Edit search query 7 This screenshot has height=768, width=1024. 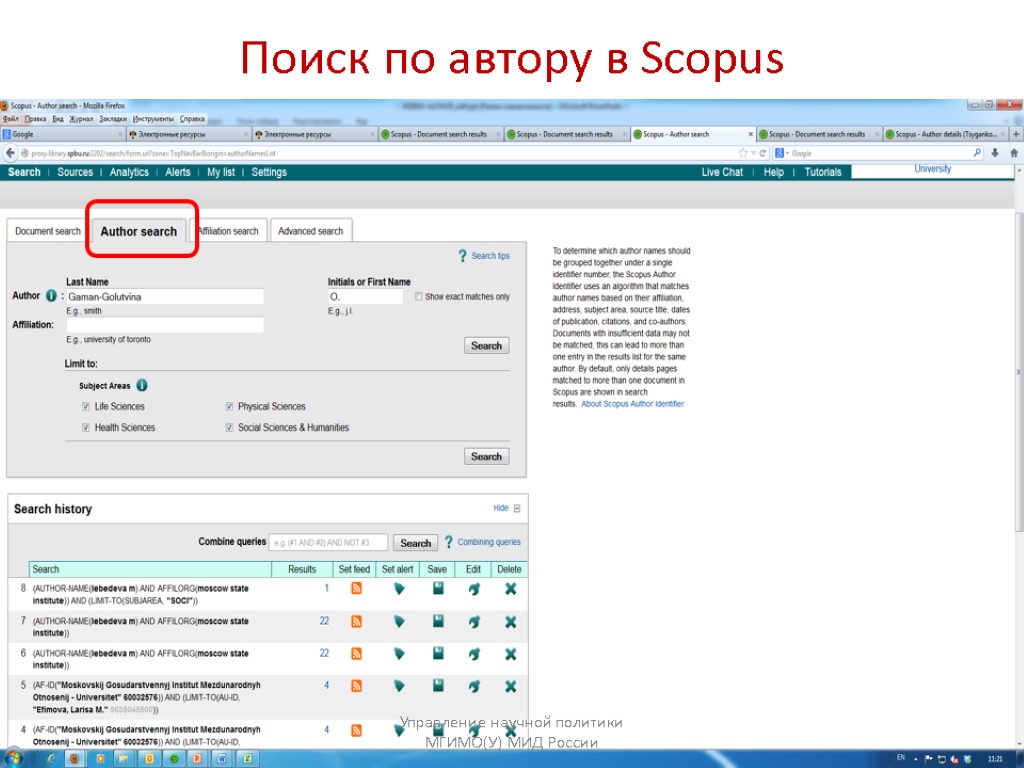[x=474, y=622]
